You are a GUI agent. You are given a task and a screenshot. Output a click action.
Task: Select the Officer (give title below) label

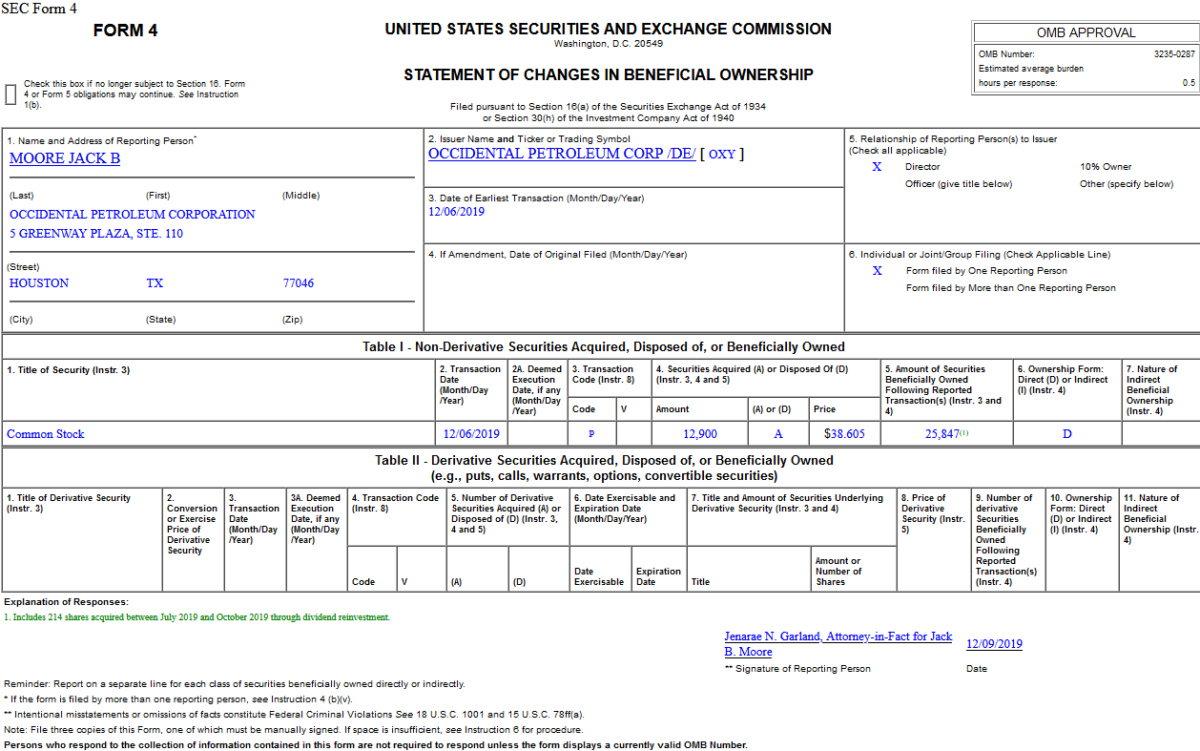[x=959, y=184]
